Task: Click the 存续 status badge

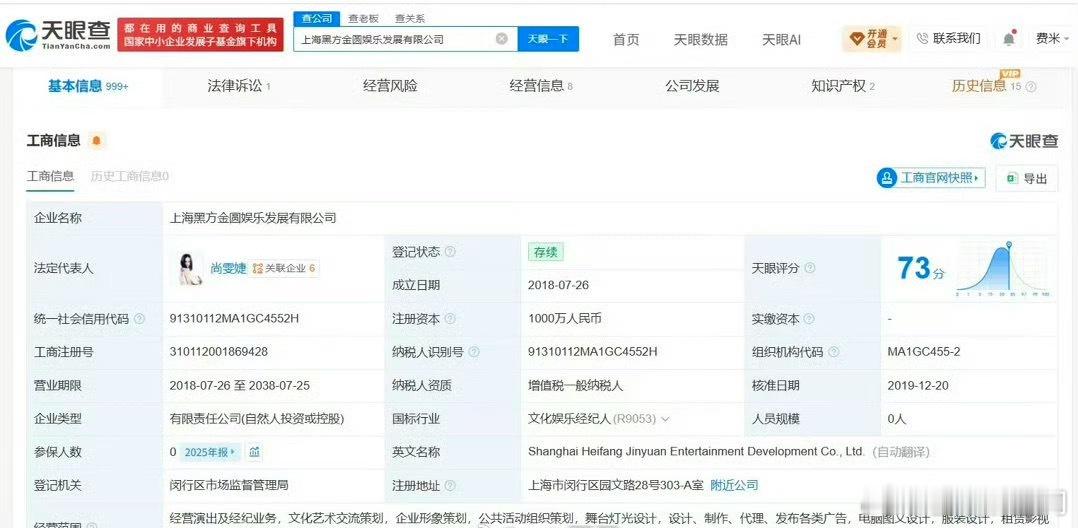Action: click(545, 252)
